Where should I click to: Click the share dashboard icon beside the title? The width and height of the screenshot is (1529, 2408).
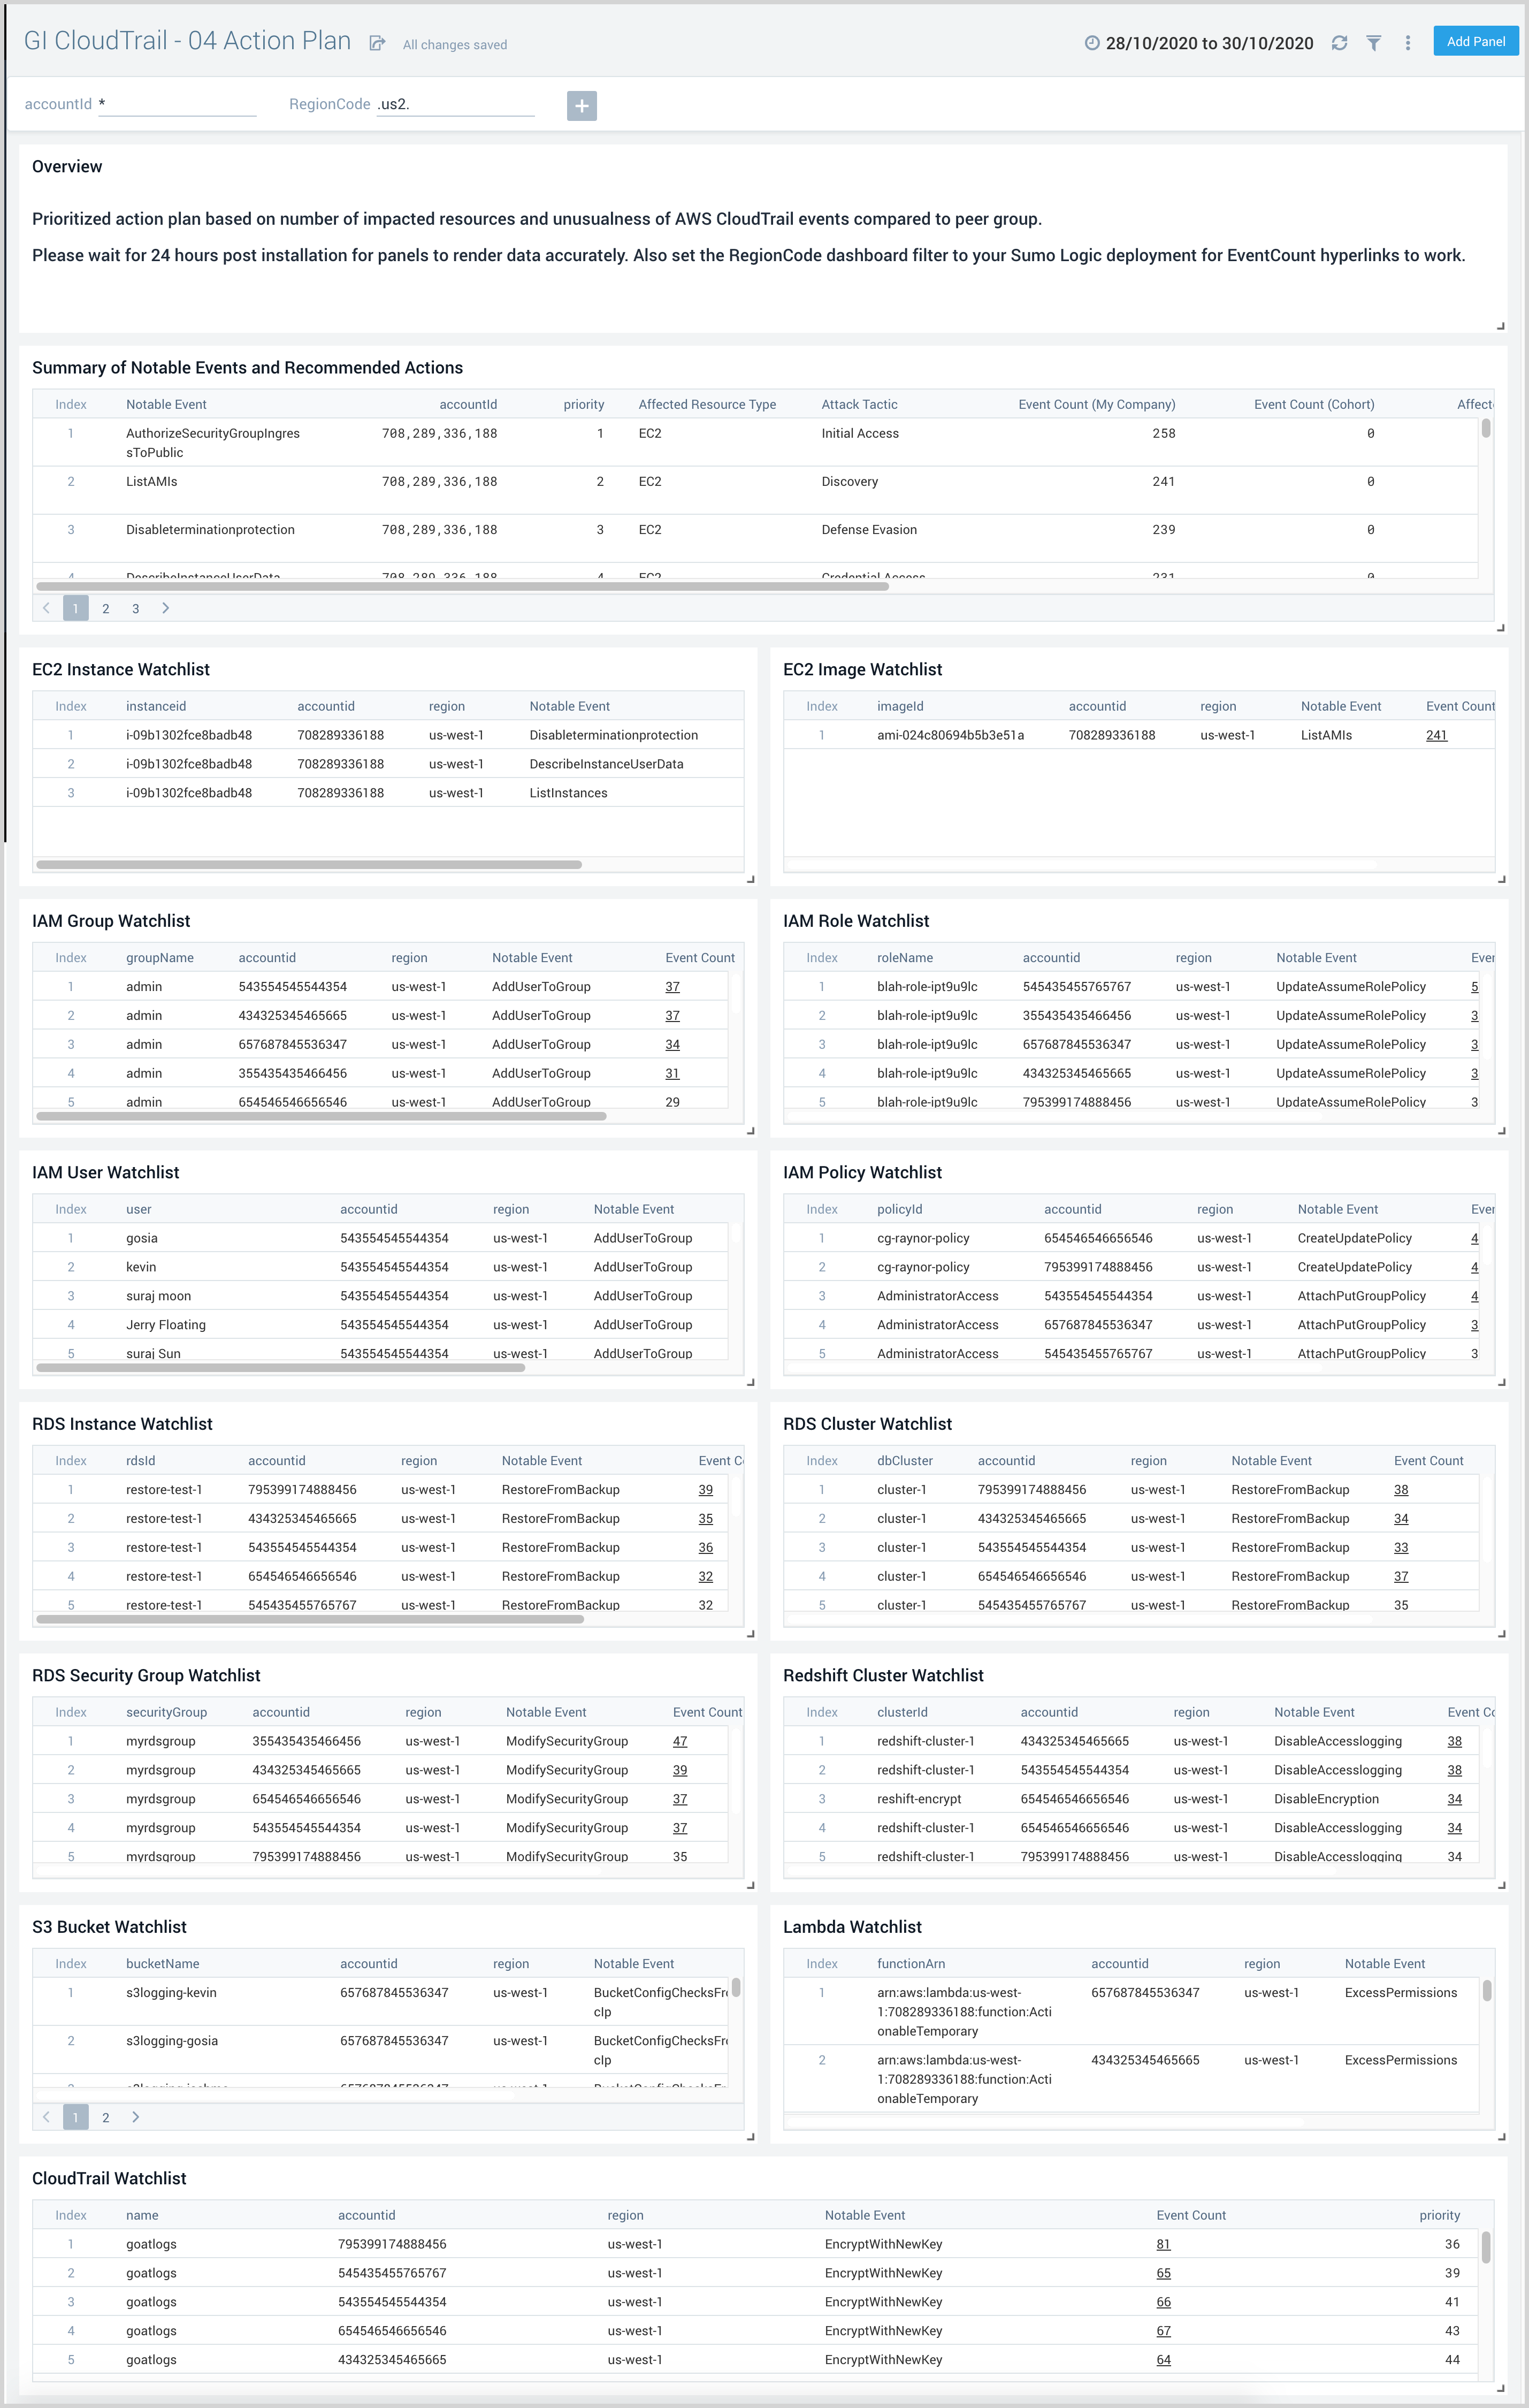(377, 43)
